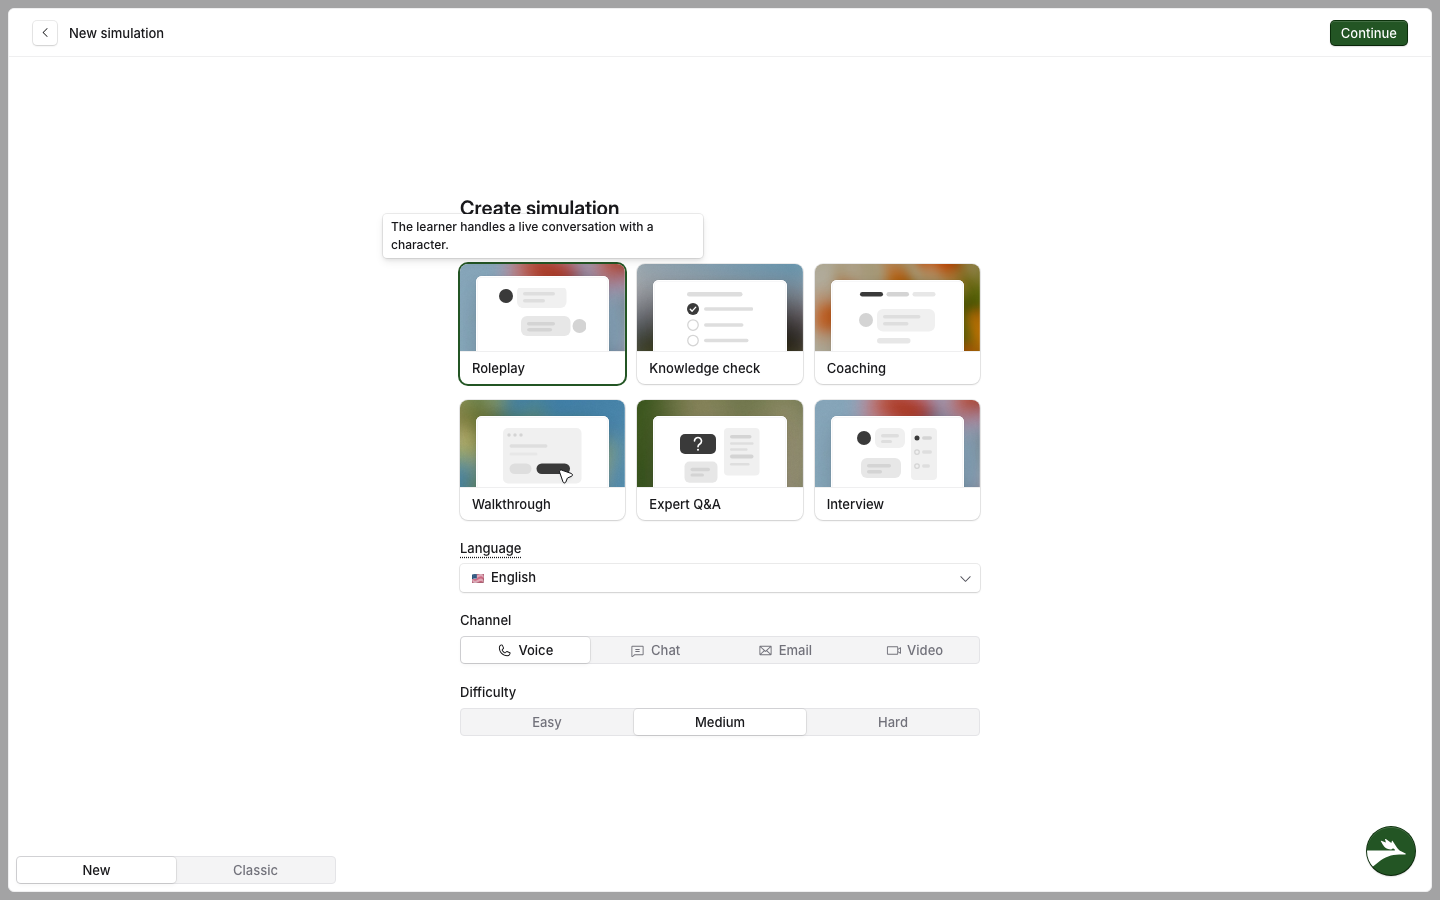The width and height of the screenshot is (1440, 900).
Task: Open the English language combo box
Action: pyautogui.click(x=720, y=578)
